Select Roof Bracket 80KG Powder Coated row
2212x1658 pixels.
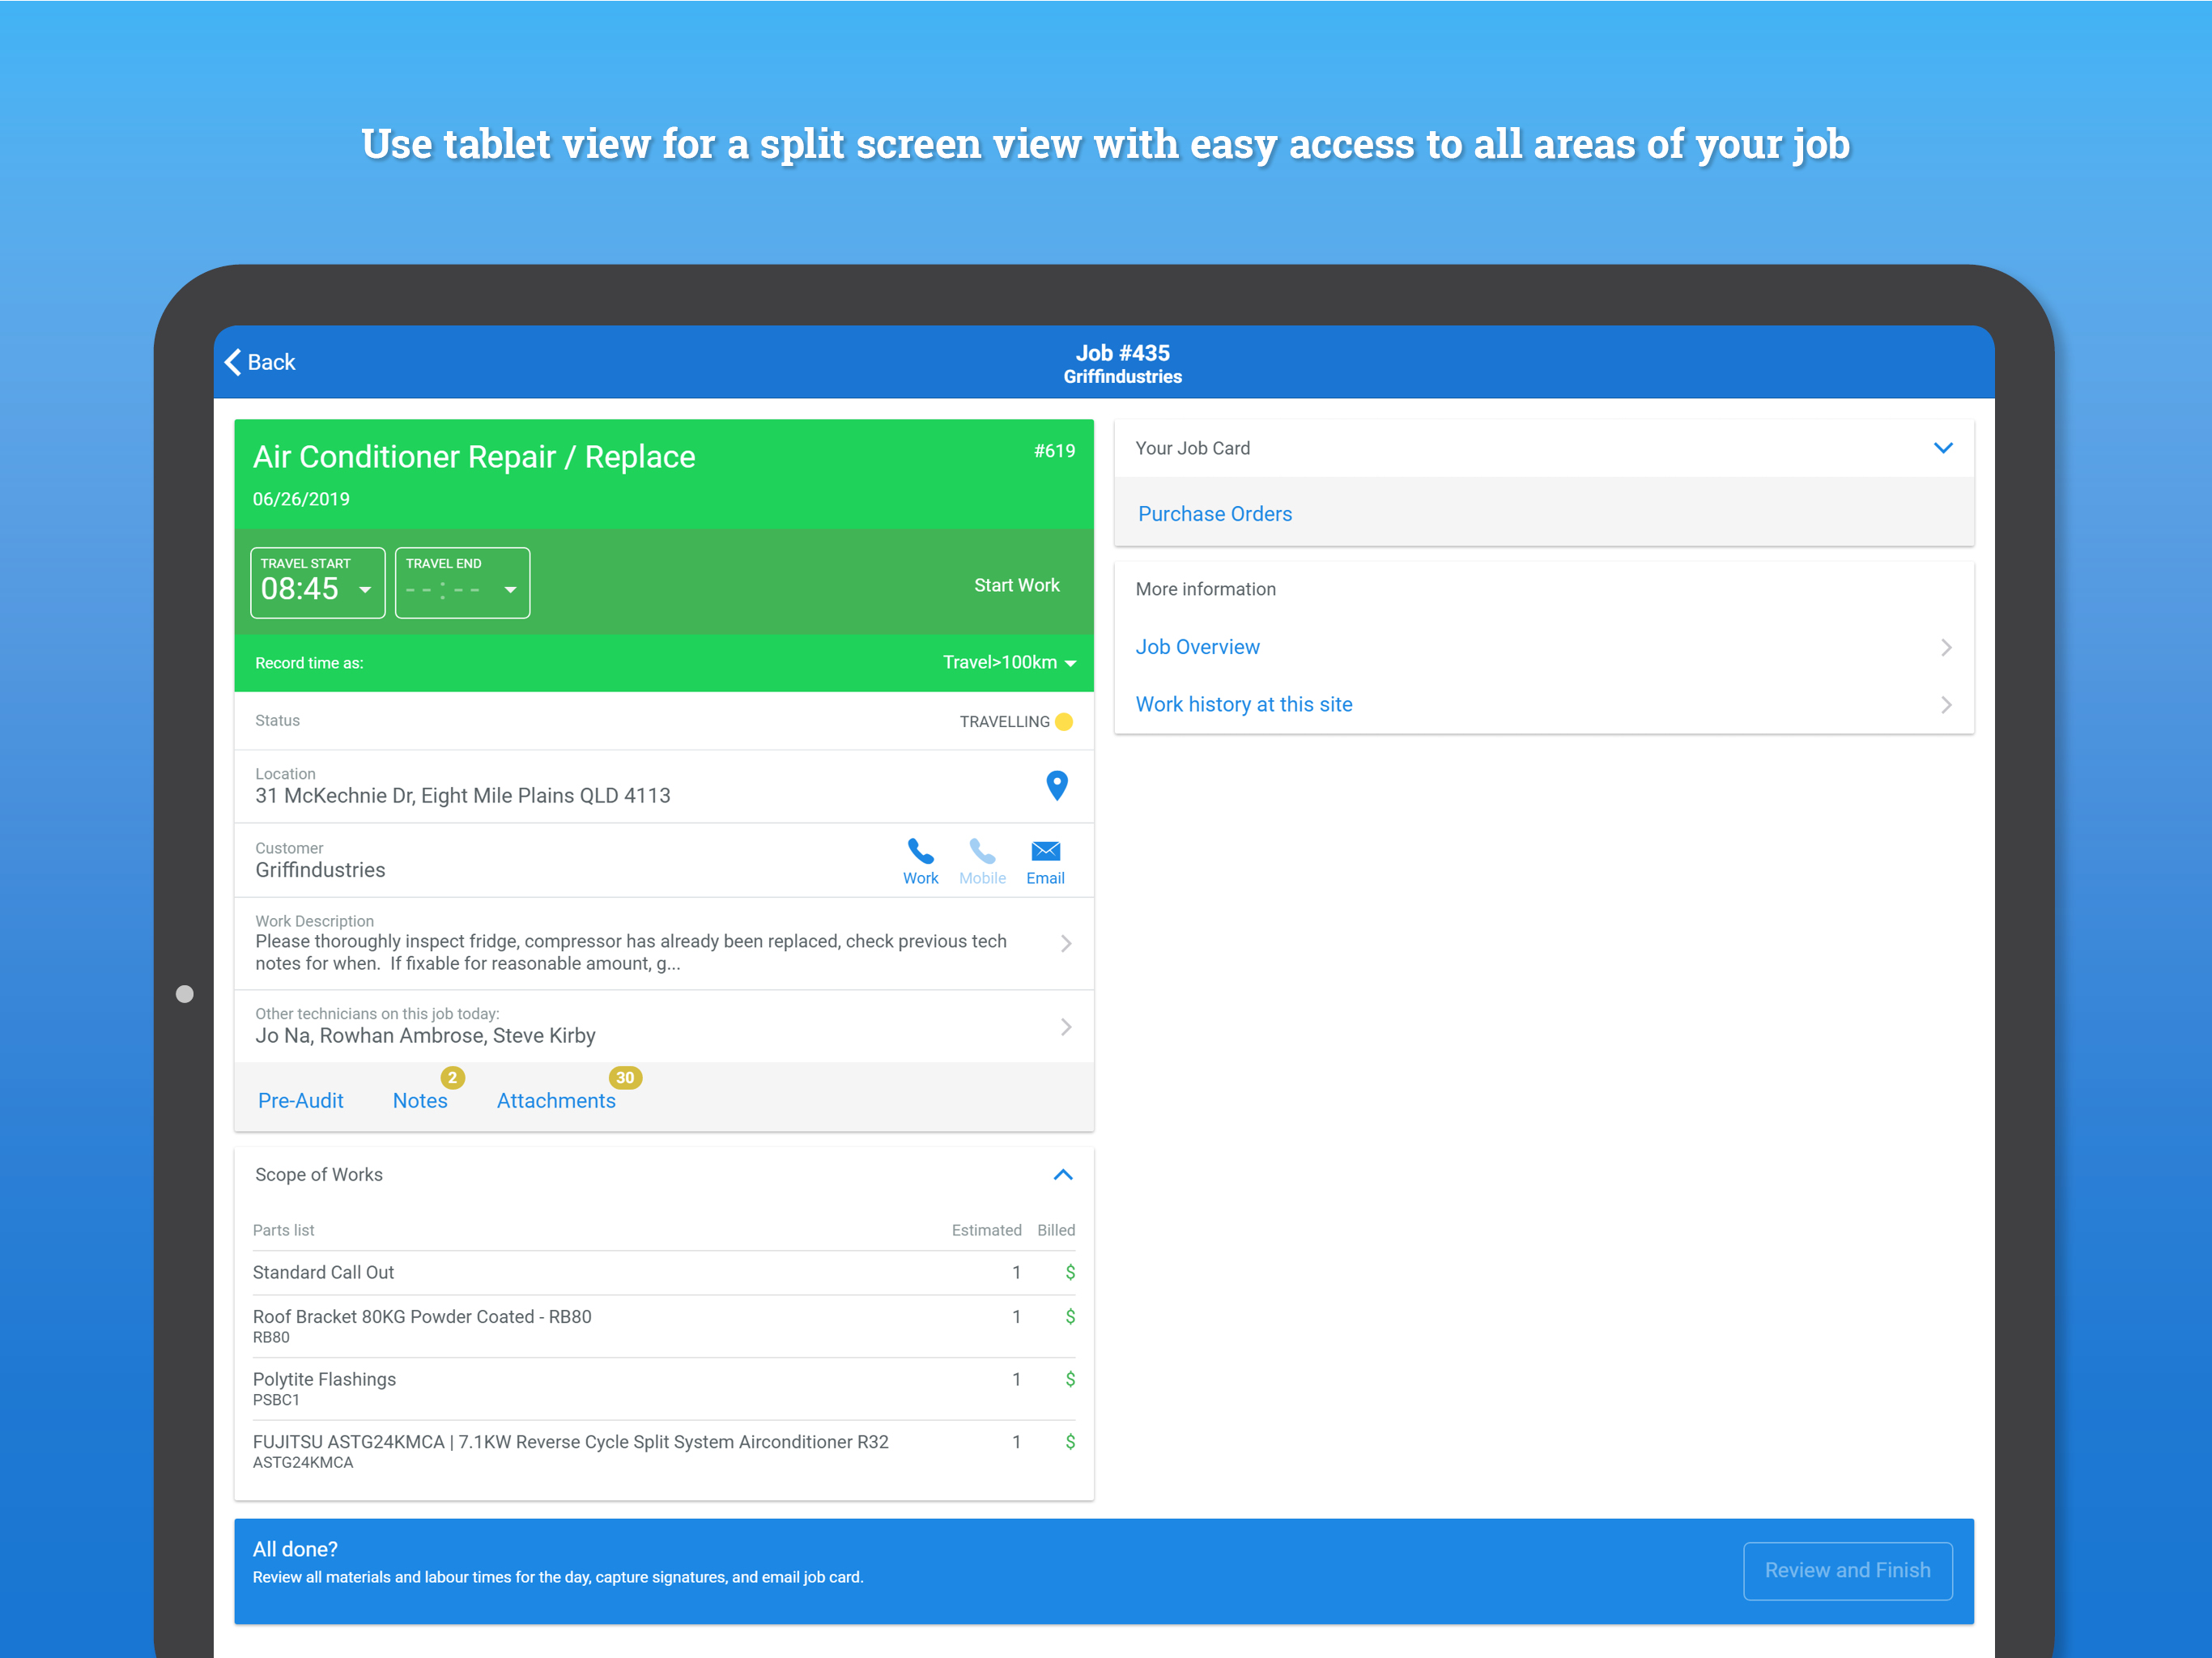click(663, 1326)
